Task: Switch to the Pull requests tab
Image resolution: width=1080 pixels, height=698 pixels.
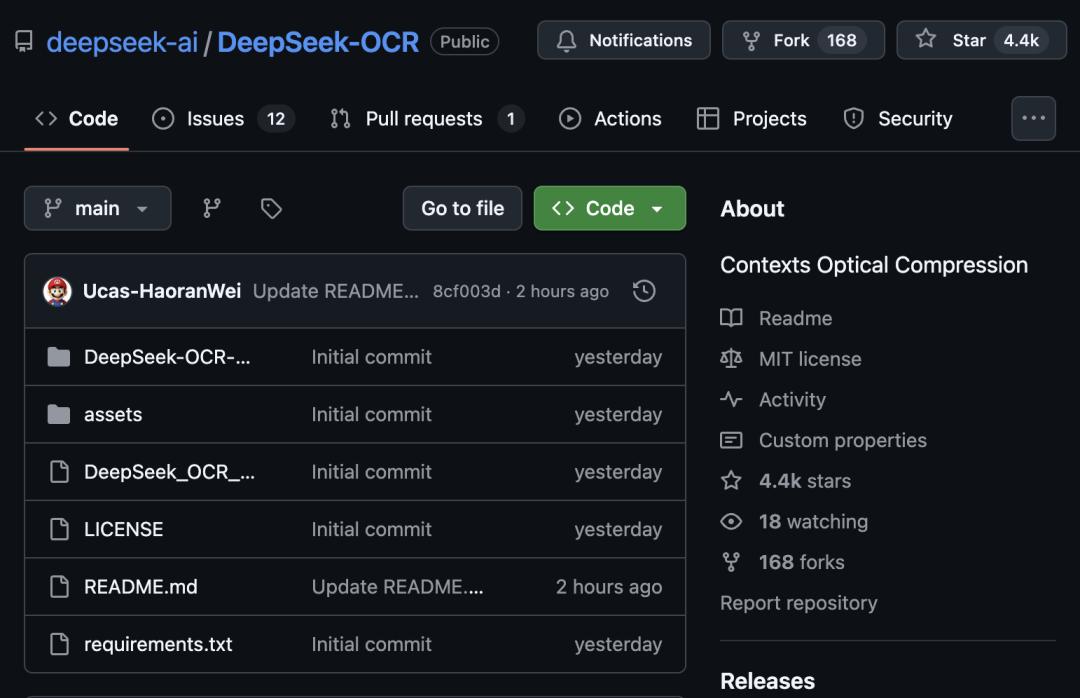Action: point(424,118)
